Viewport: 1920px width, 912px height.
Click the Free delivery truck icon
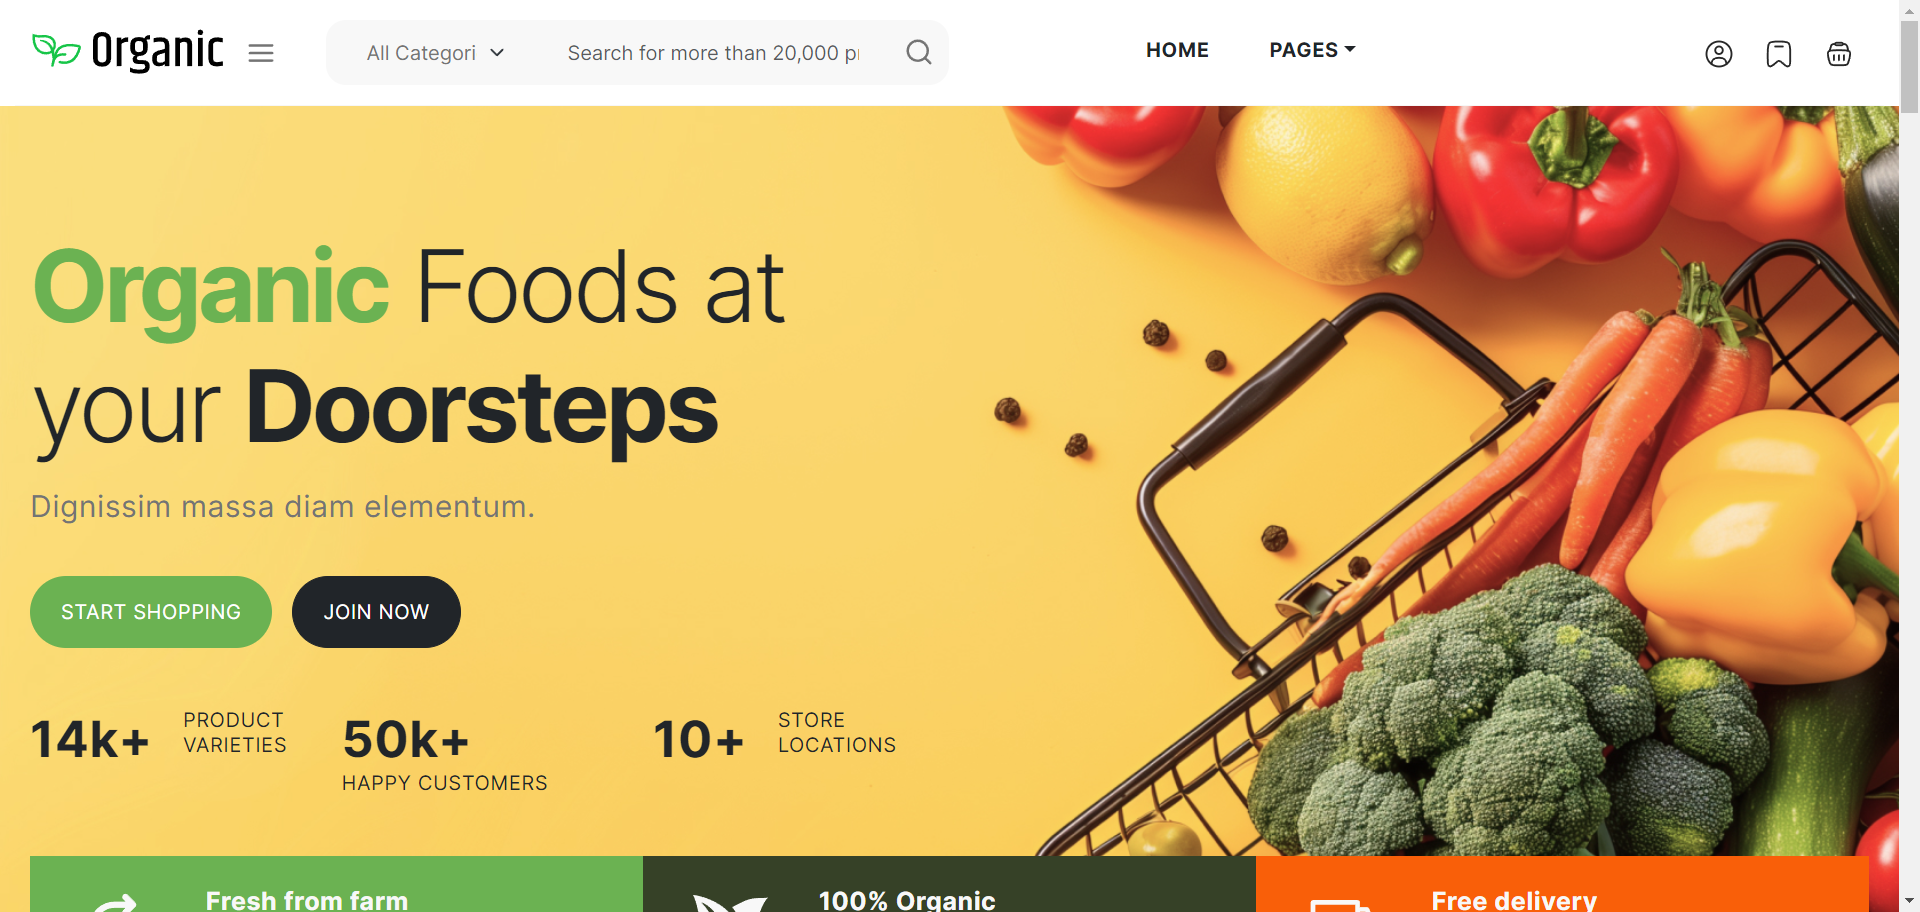coord(1340,905)
